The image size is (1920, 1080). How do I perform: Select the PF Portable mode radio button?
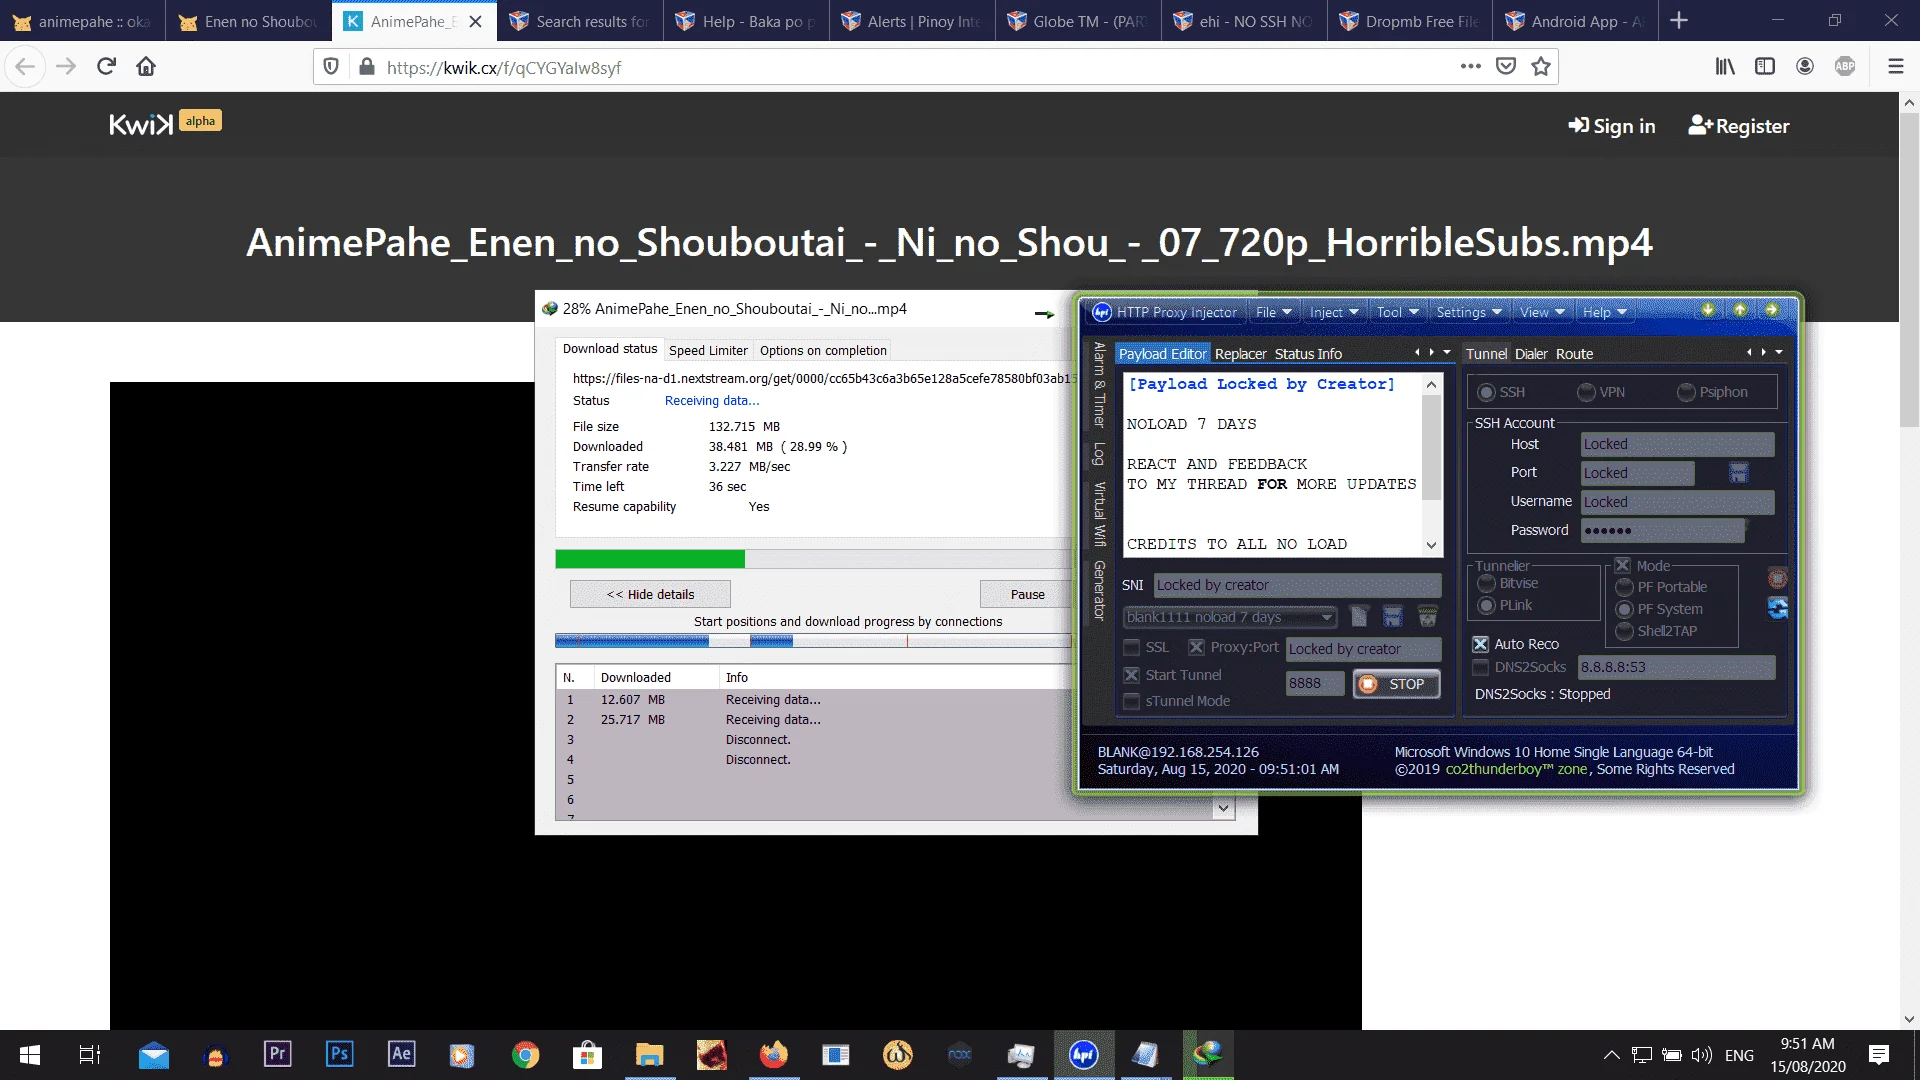coord(1624,587)
